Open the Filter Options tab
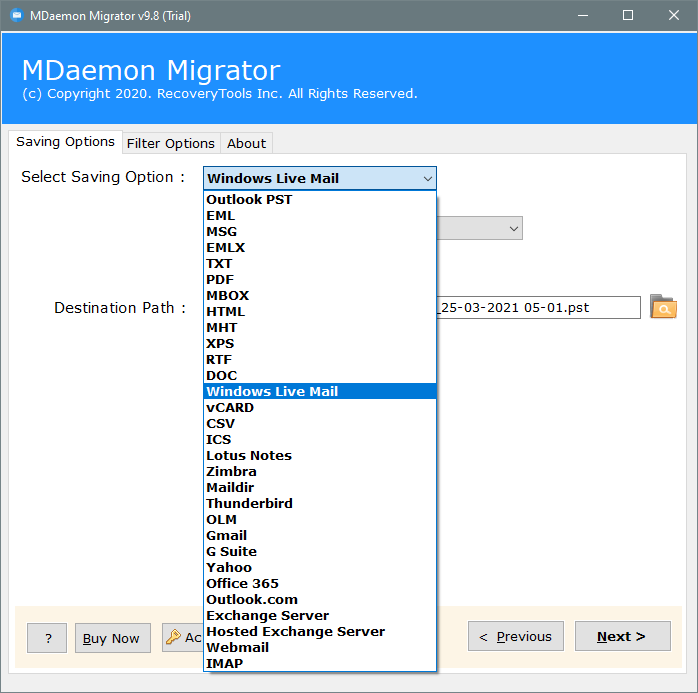698x693 pixels. (x=171, y=143)
